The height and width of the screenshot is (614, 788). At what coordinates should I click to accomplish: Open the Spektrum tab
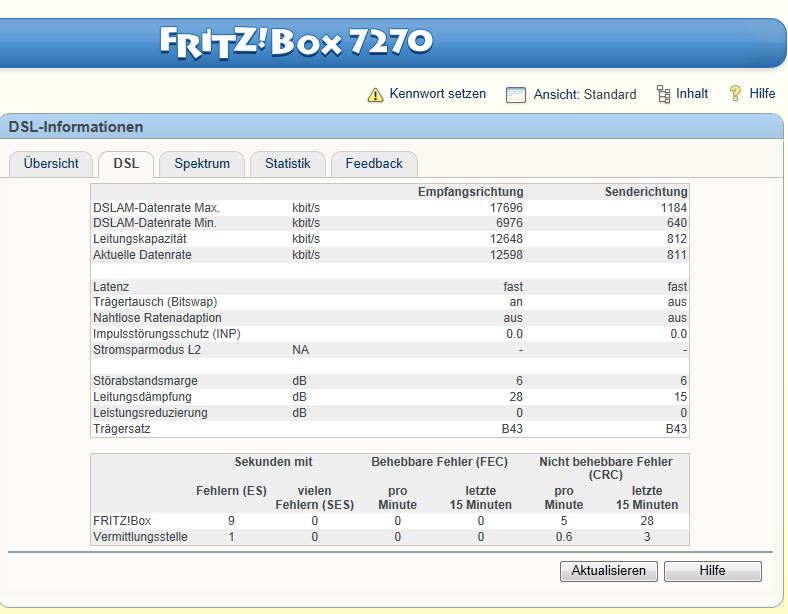click(202, 164)
